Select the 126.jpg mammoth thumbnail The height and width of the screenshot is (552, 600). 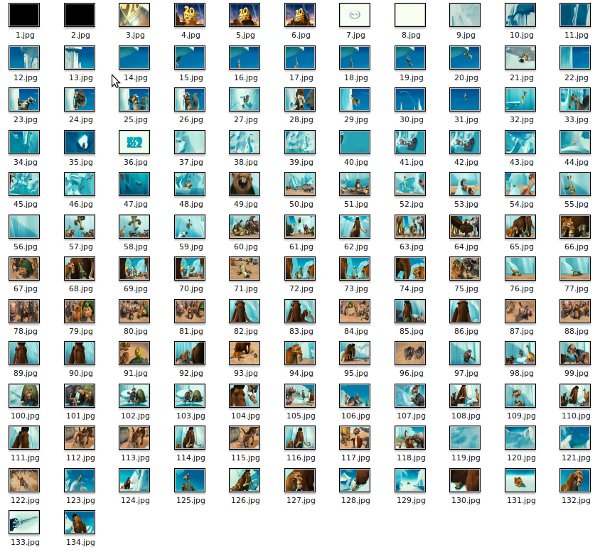pyautogui.click(x=245, y=480)
